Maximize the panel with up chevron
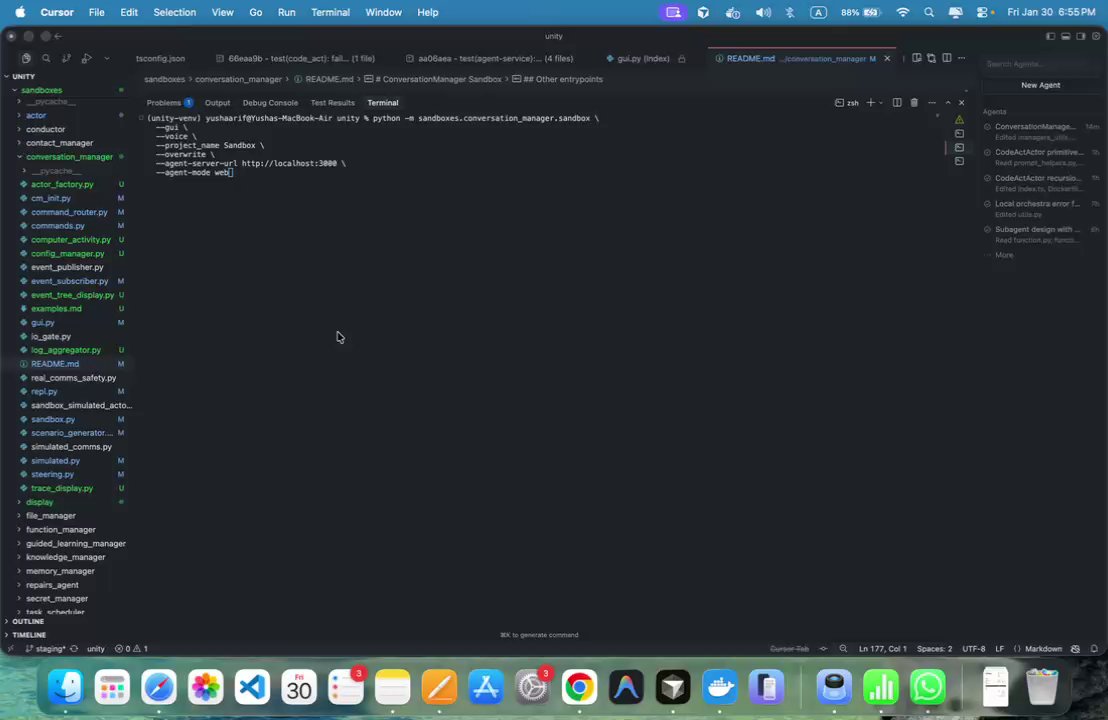Screen dimensions: 1108x720 [948, 102]
